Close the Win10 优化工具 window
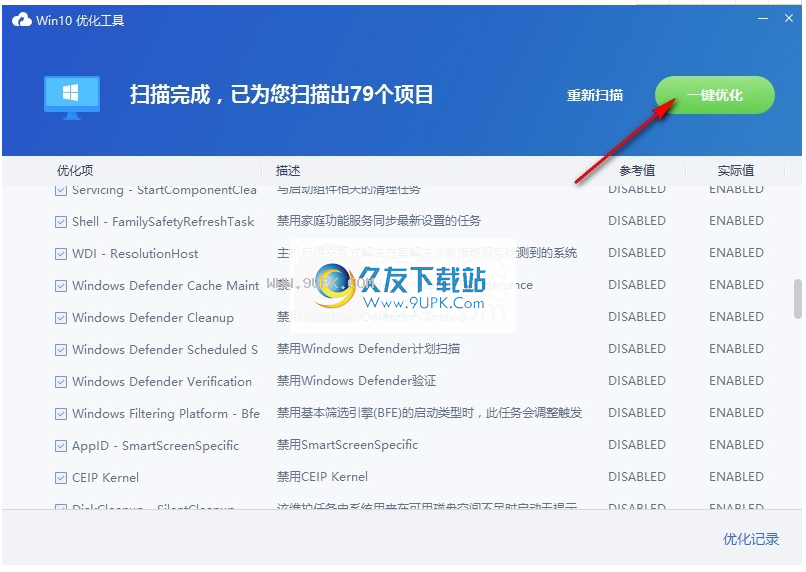 pos(789,19)
